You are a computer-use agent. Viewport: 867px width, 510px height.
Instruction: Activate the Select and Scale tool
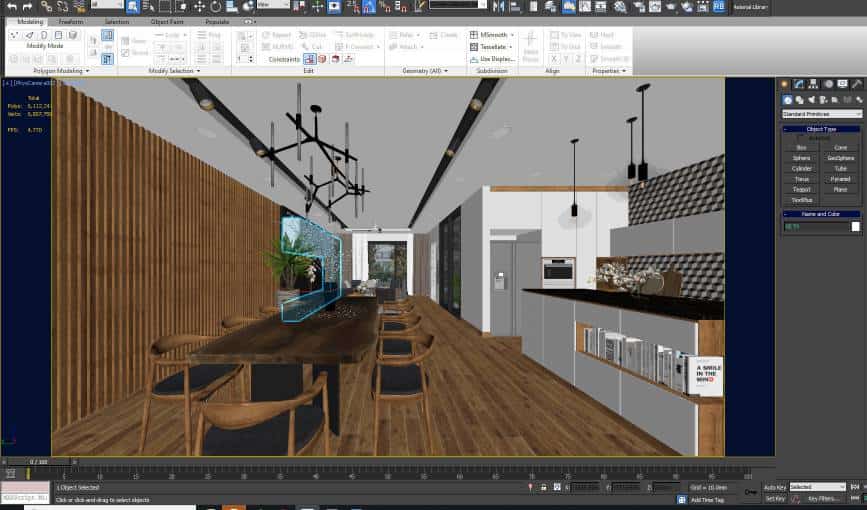click(232, 7)
